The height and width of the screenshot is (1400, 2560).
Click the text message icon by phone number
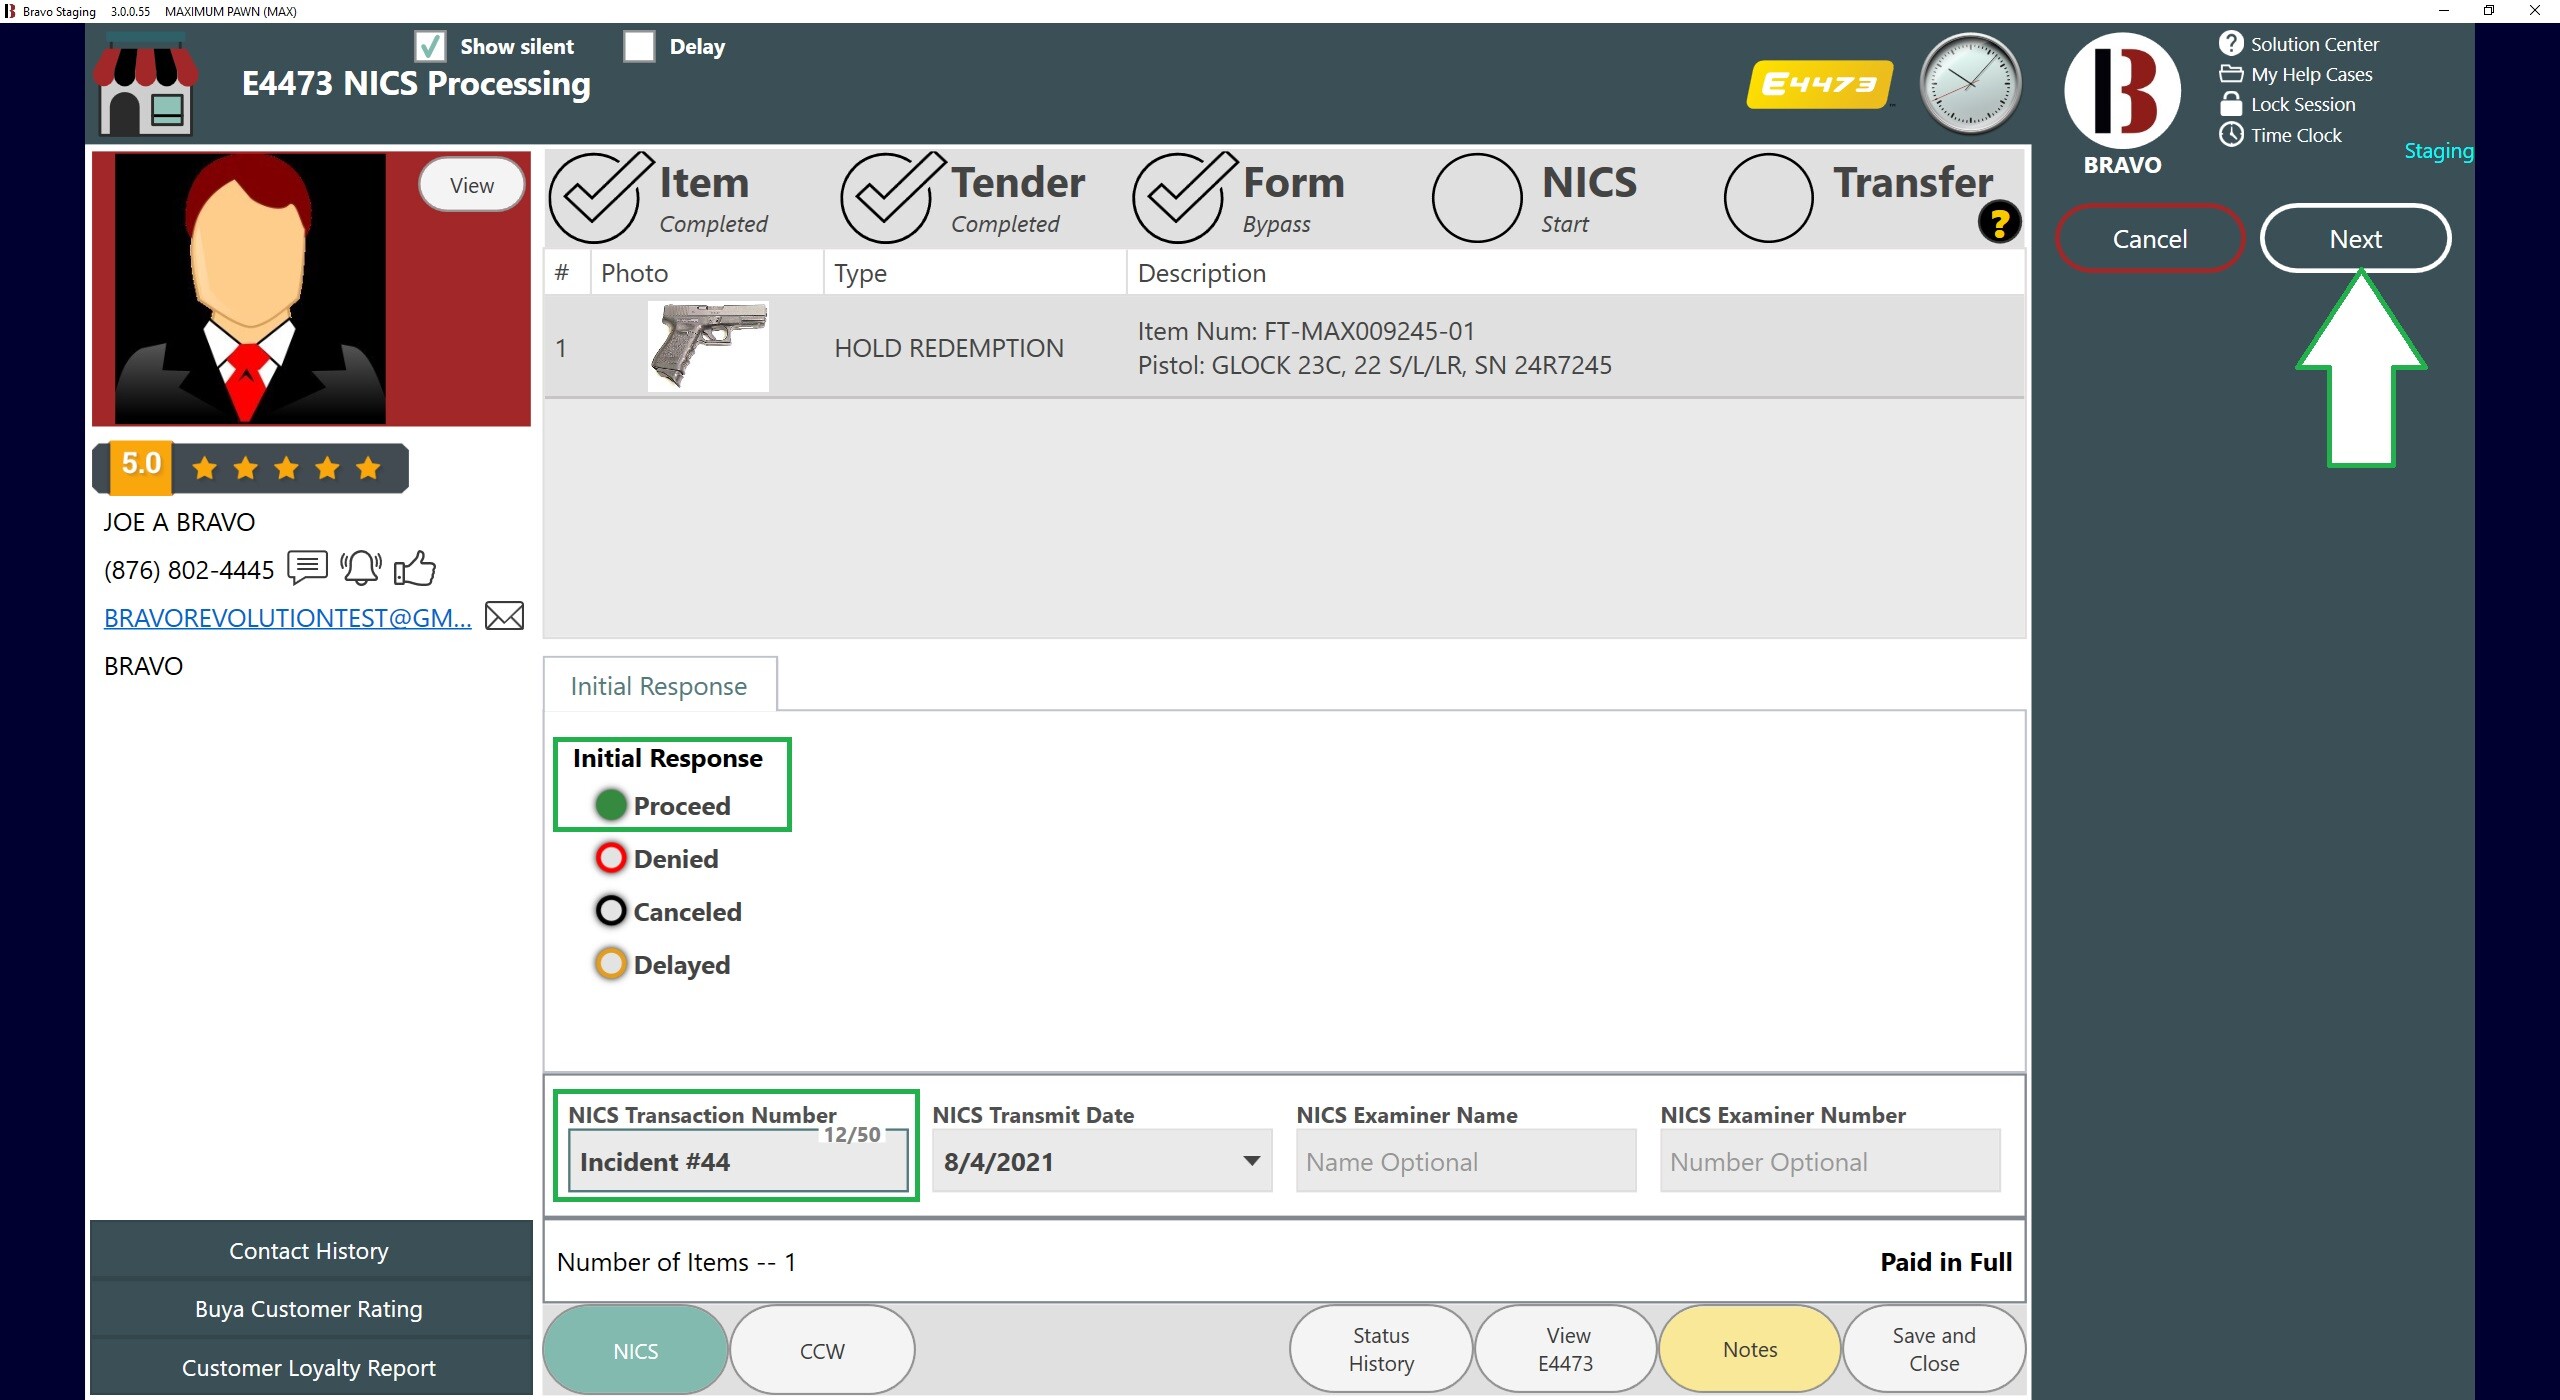pos(307,567)
